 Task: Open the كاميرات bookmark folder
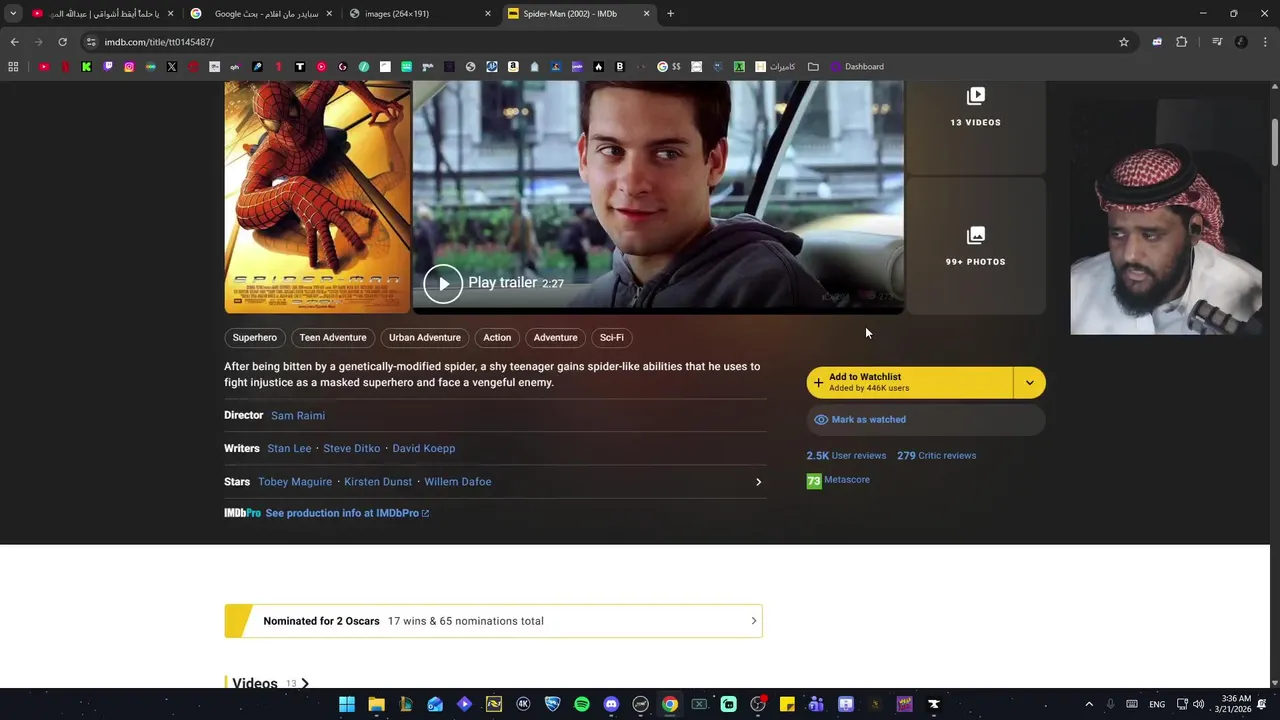(775, 67)
